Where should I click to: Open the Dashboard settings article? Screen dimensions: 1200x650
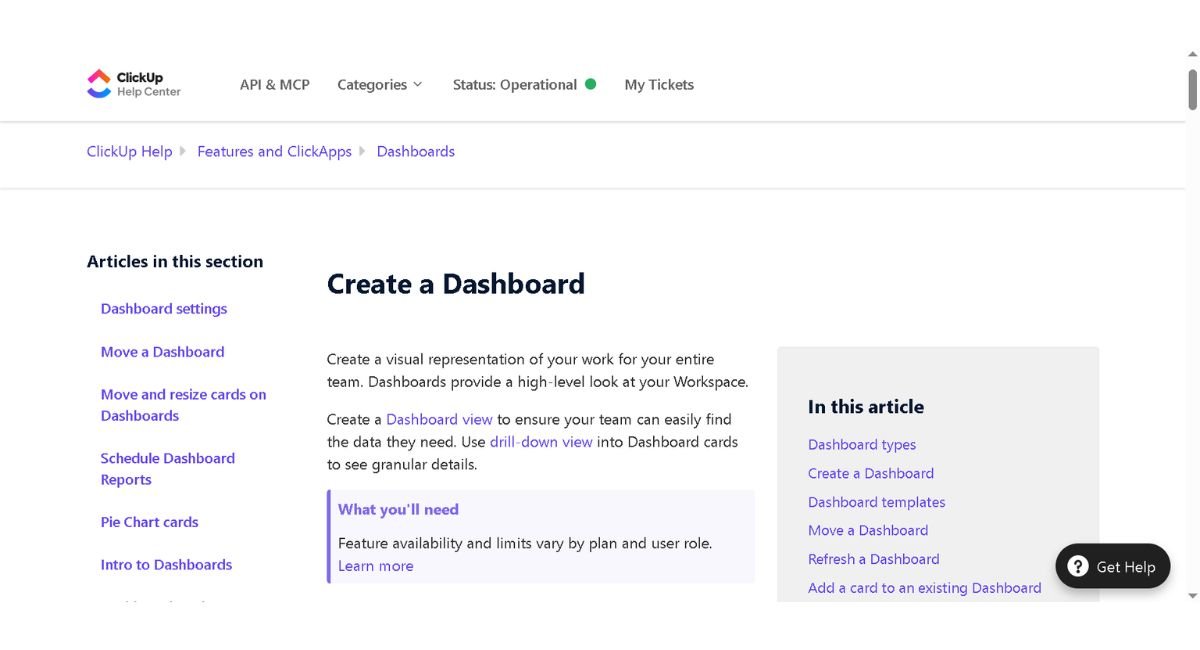164,309
